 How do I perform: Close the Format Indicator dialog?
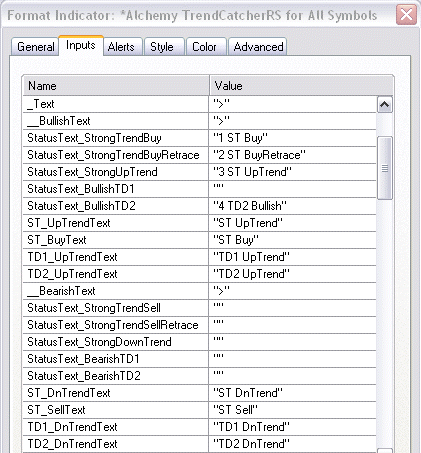(x=406, y=15)
